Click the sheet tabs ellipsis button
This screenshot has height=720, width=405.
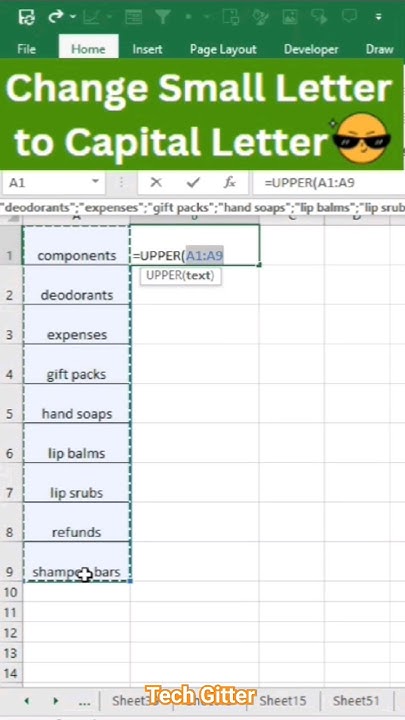(x=84, y=703)
